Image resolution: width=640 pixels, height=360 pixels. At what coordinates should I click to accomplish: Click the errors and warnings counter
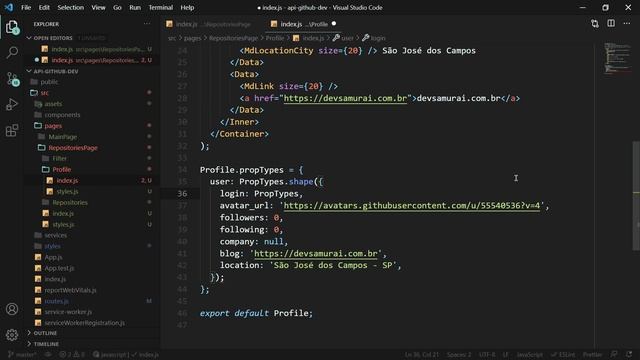[72, 354]
